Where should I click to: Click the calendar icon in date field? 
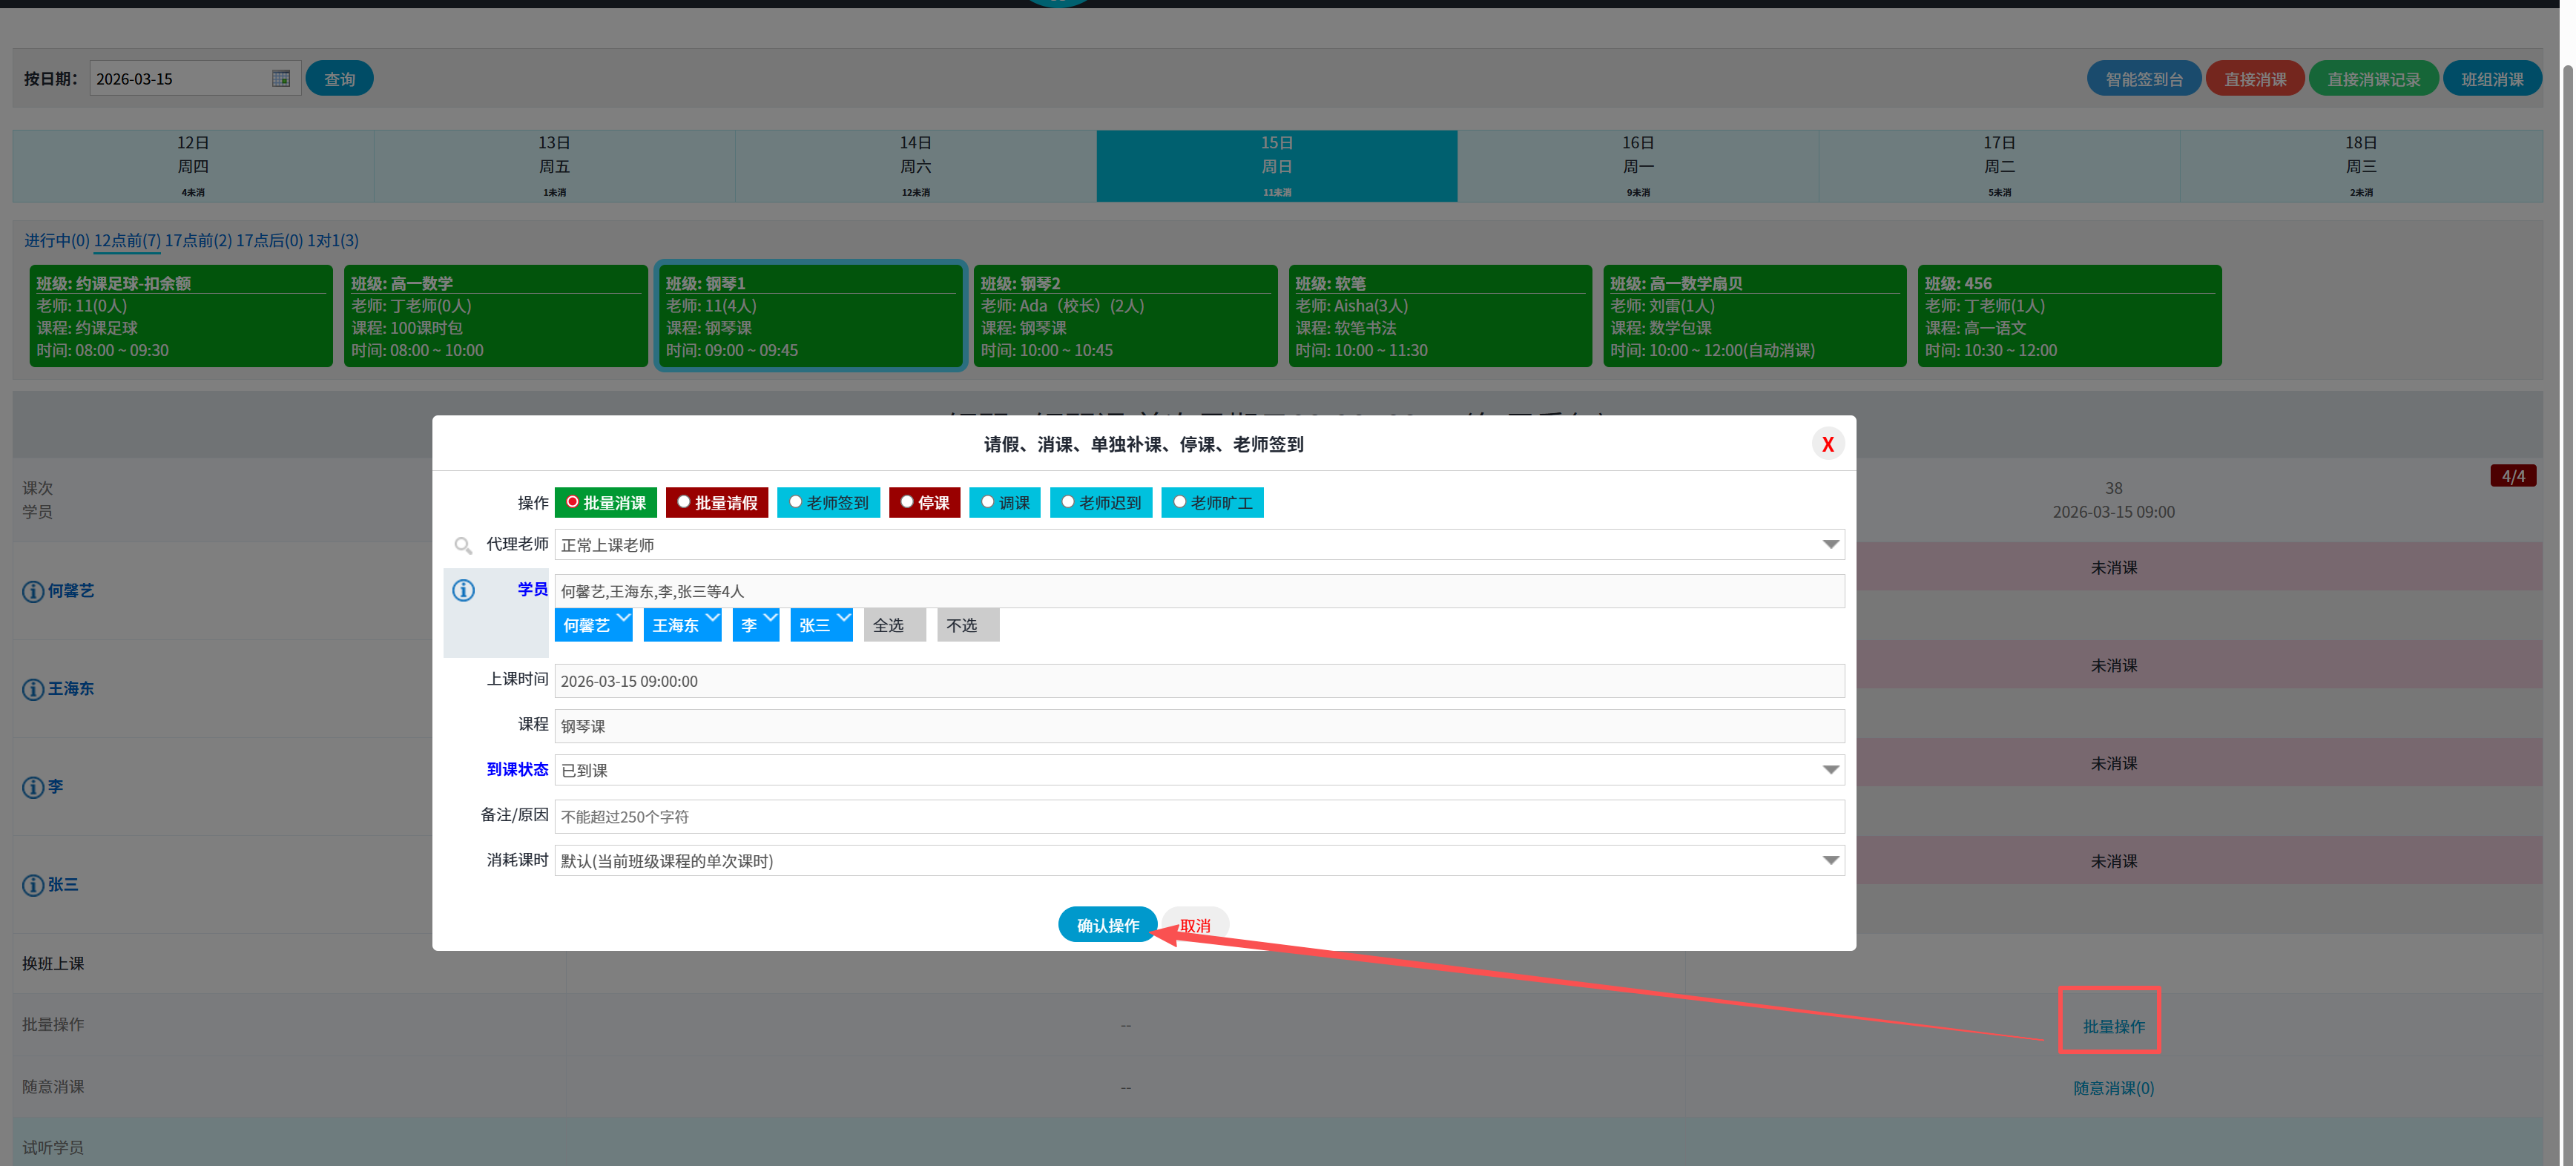point(281,78)
